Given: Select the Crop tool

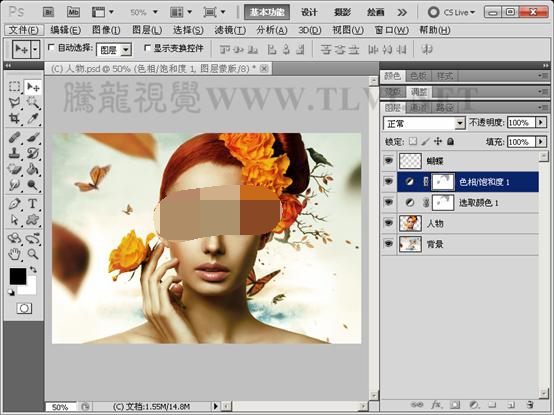Looking at the screenshot, I should pos(14,118).
